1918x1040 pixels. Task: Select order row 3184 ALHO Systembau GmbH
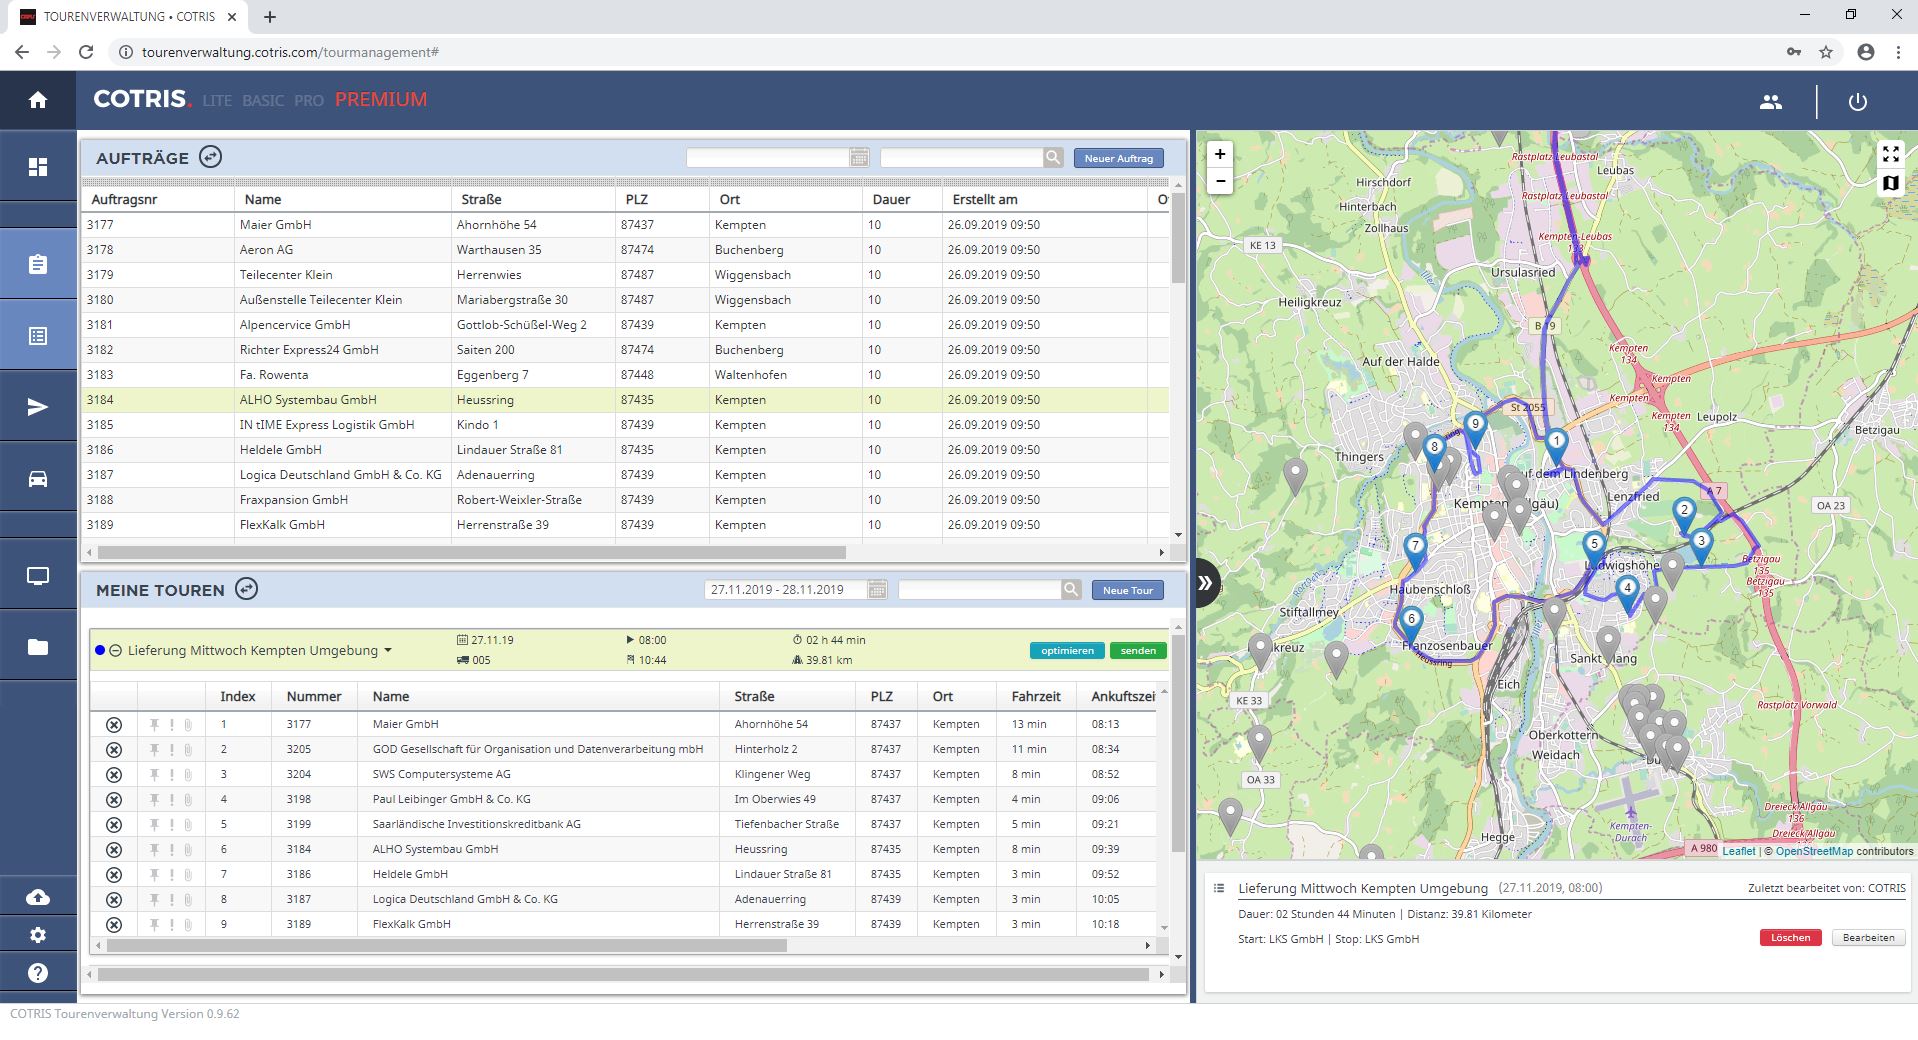click(626, 400)
